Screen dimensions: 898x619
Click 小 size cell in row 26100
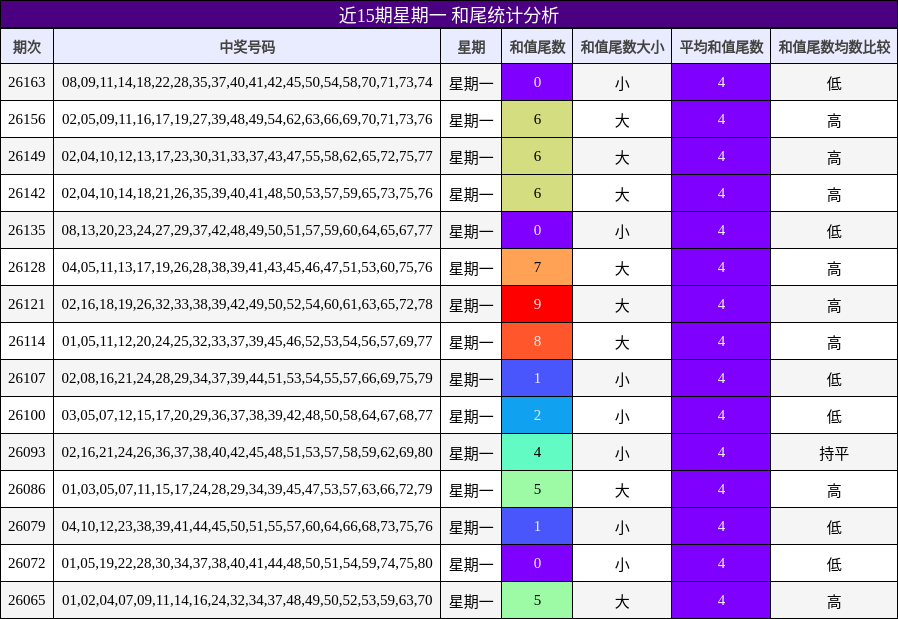622,415
